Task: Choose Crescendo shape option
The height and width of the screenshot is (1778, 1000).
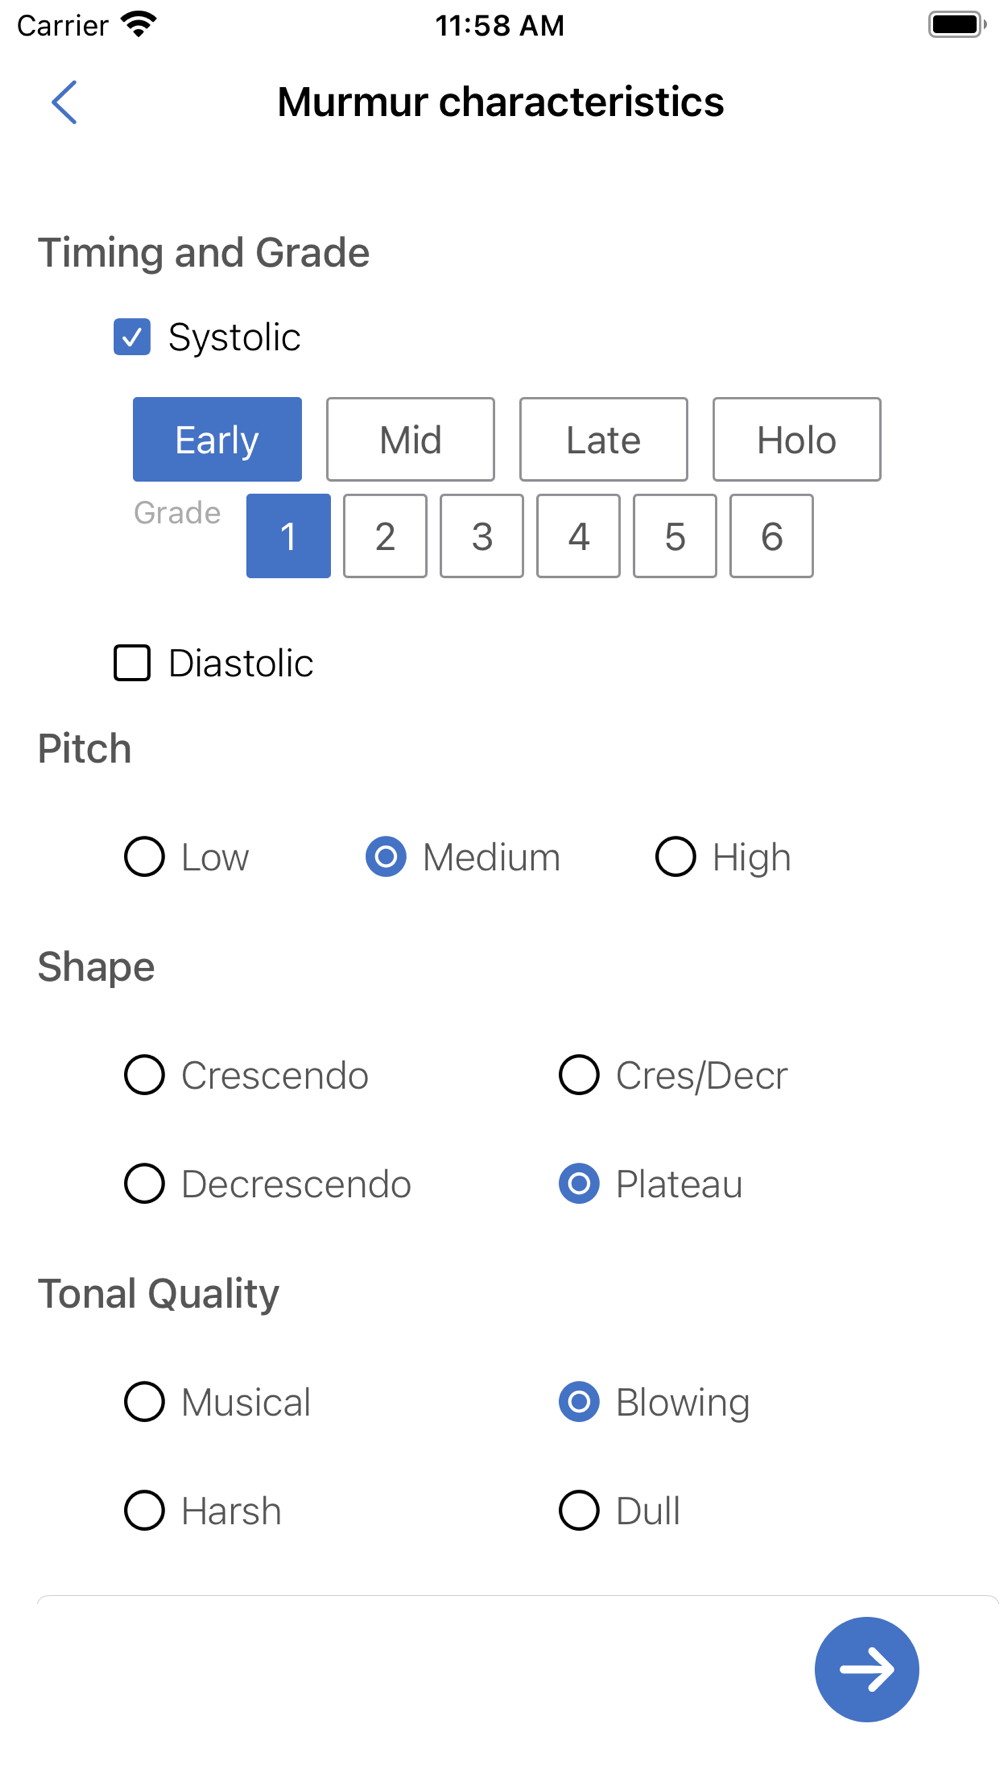Action: pos(145,1075)
